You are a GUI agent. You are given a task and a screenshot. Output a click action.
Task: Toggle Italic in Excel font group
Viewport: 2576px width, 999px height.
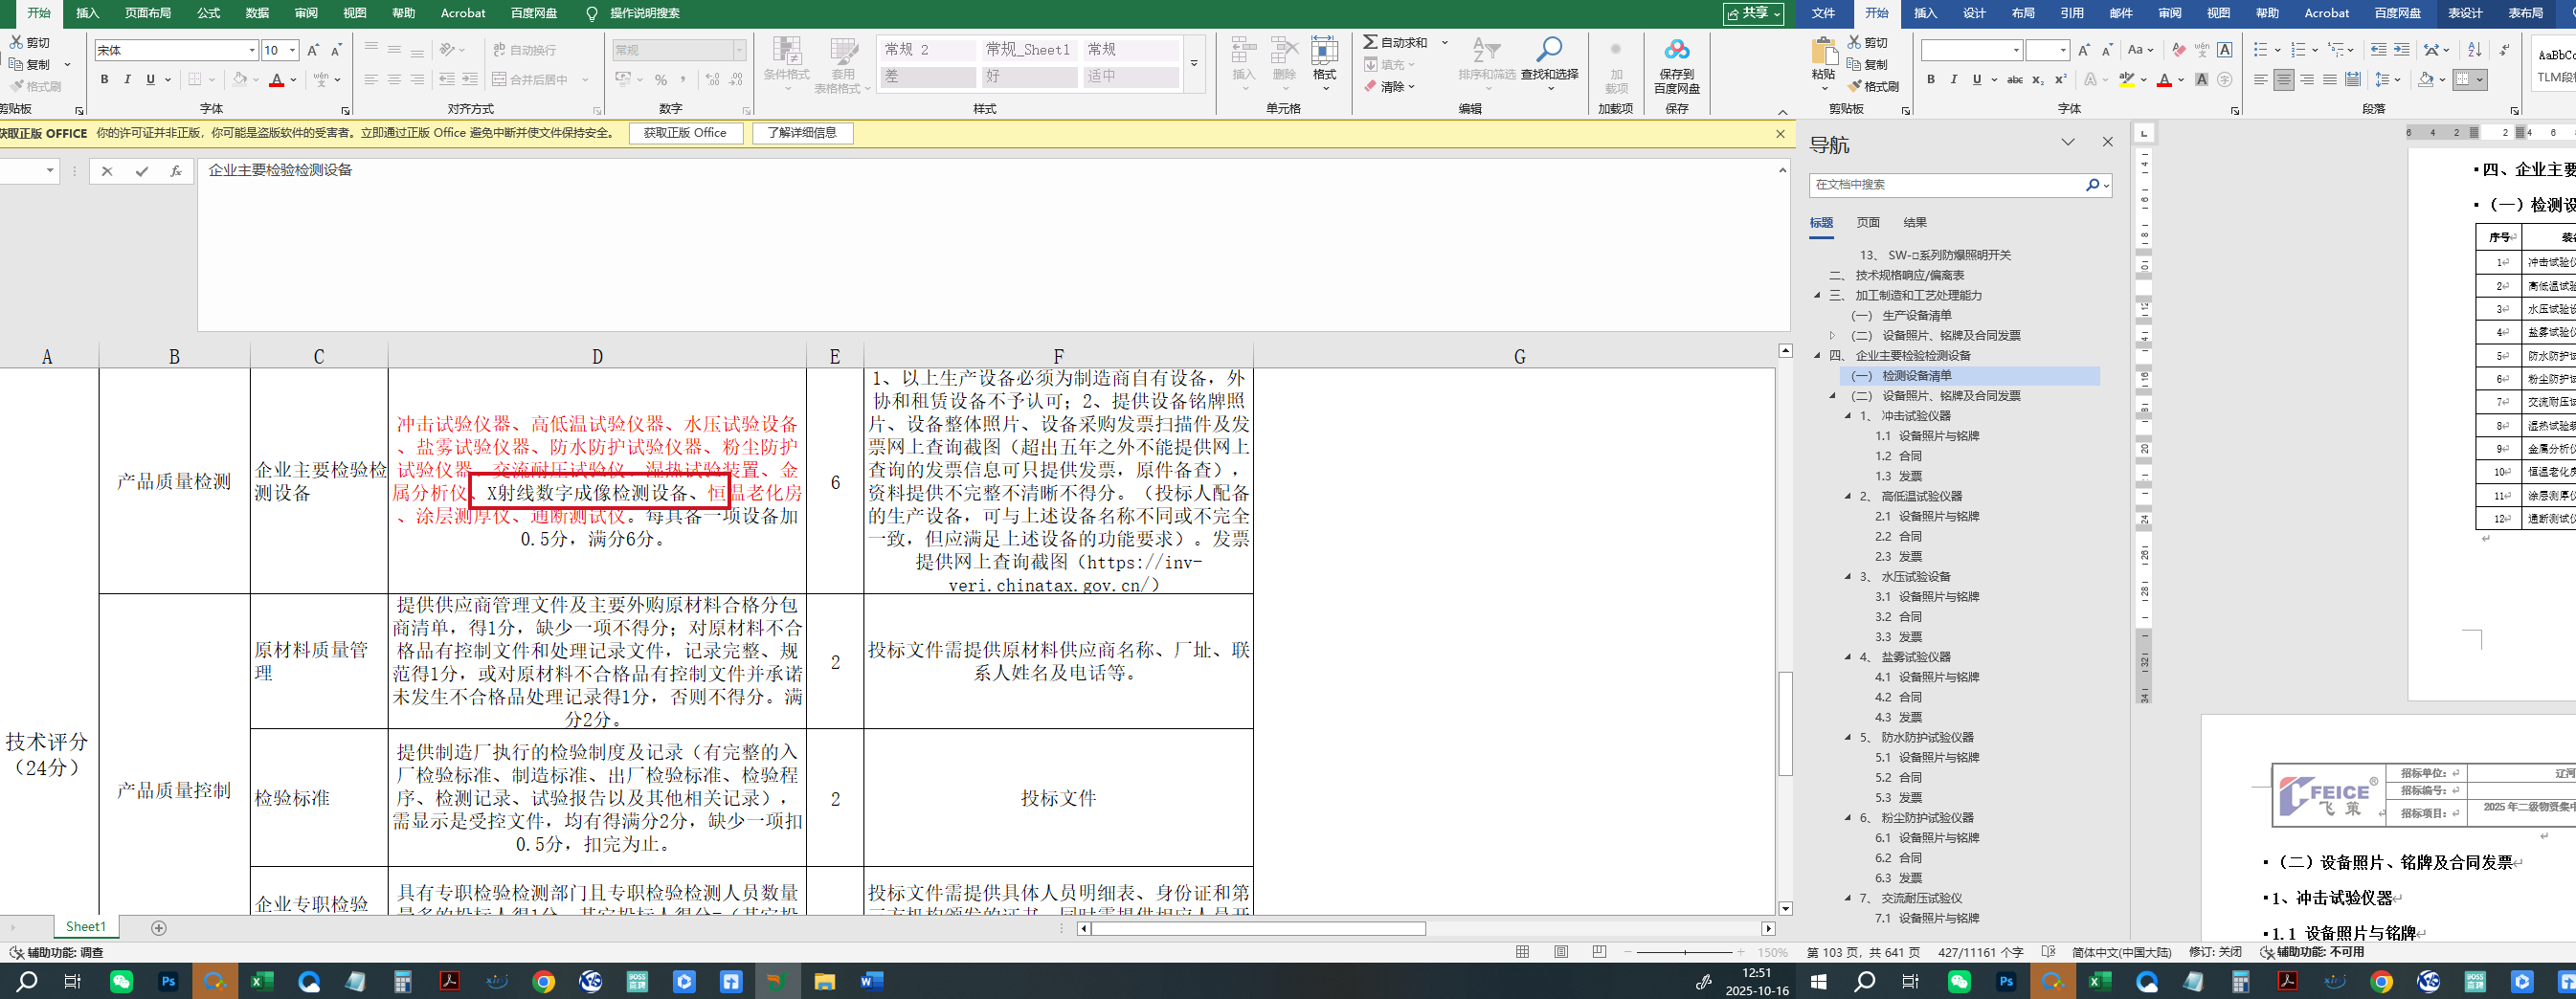click(127, 79)
